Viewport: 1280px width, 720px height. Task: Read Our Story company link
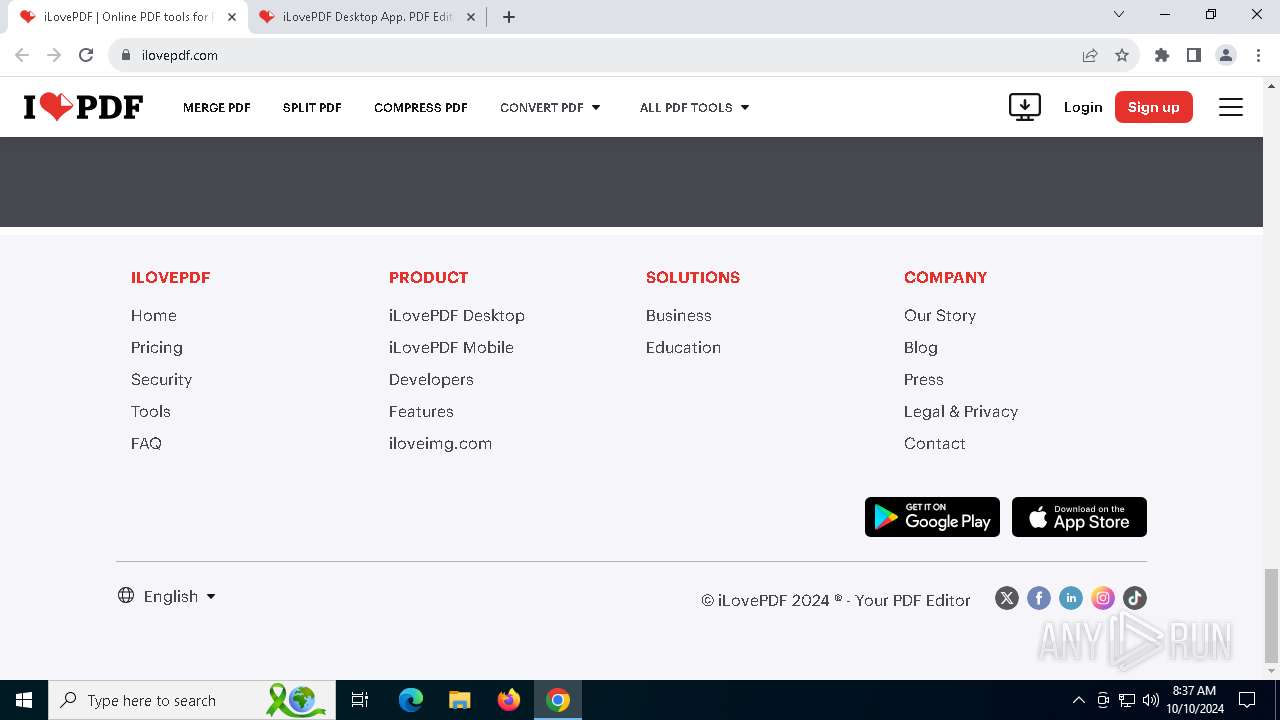pos(940,315)
